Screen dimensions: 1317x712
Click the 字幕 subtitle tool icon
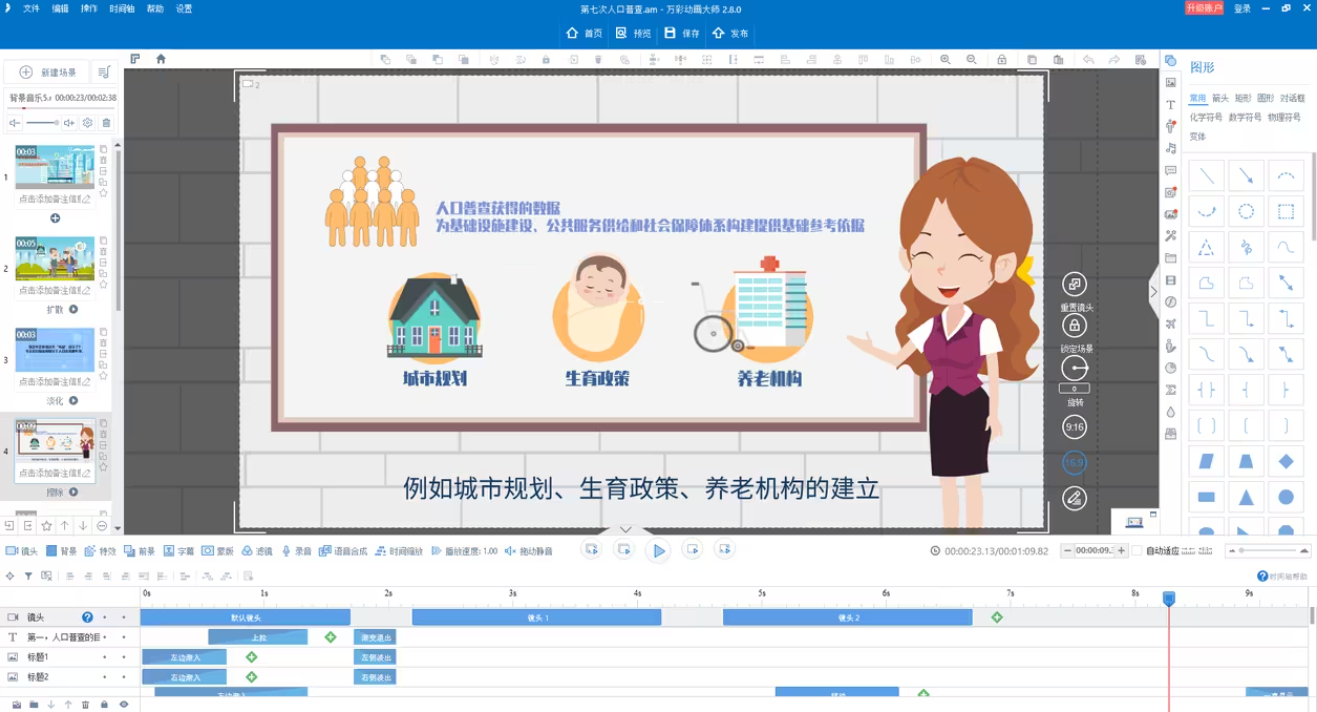point(169,551)
